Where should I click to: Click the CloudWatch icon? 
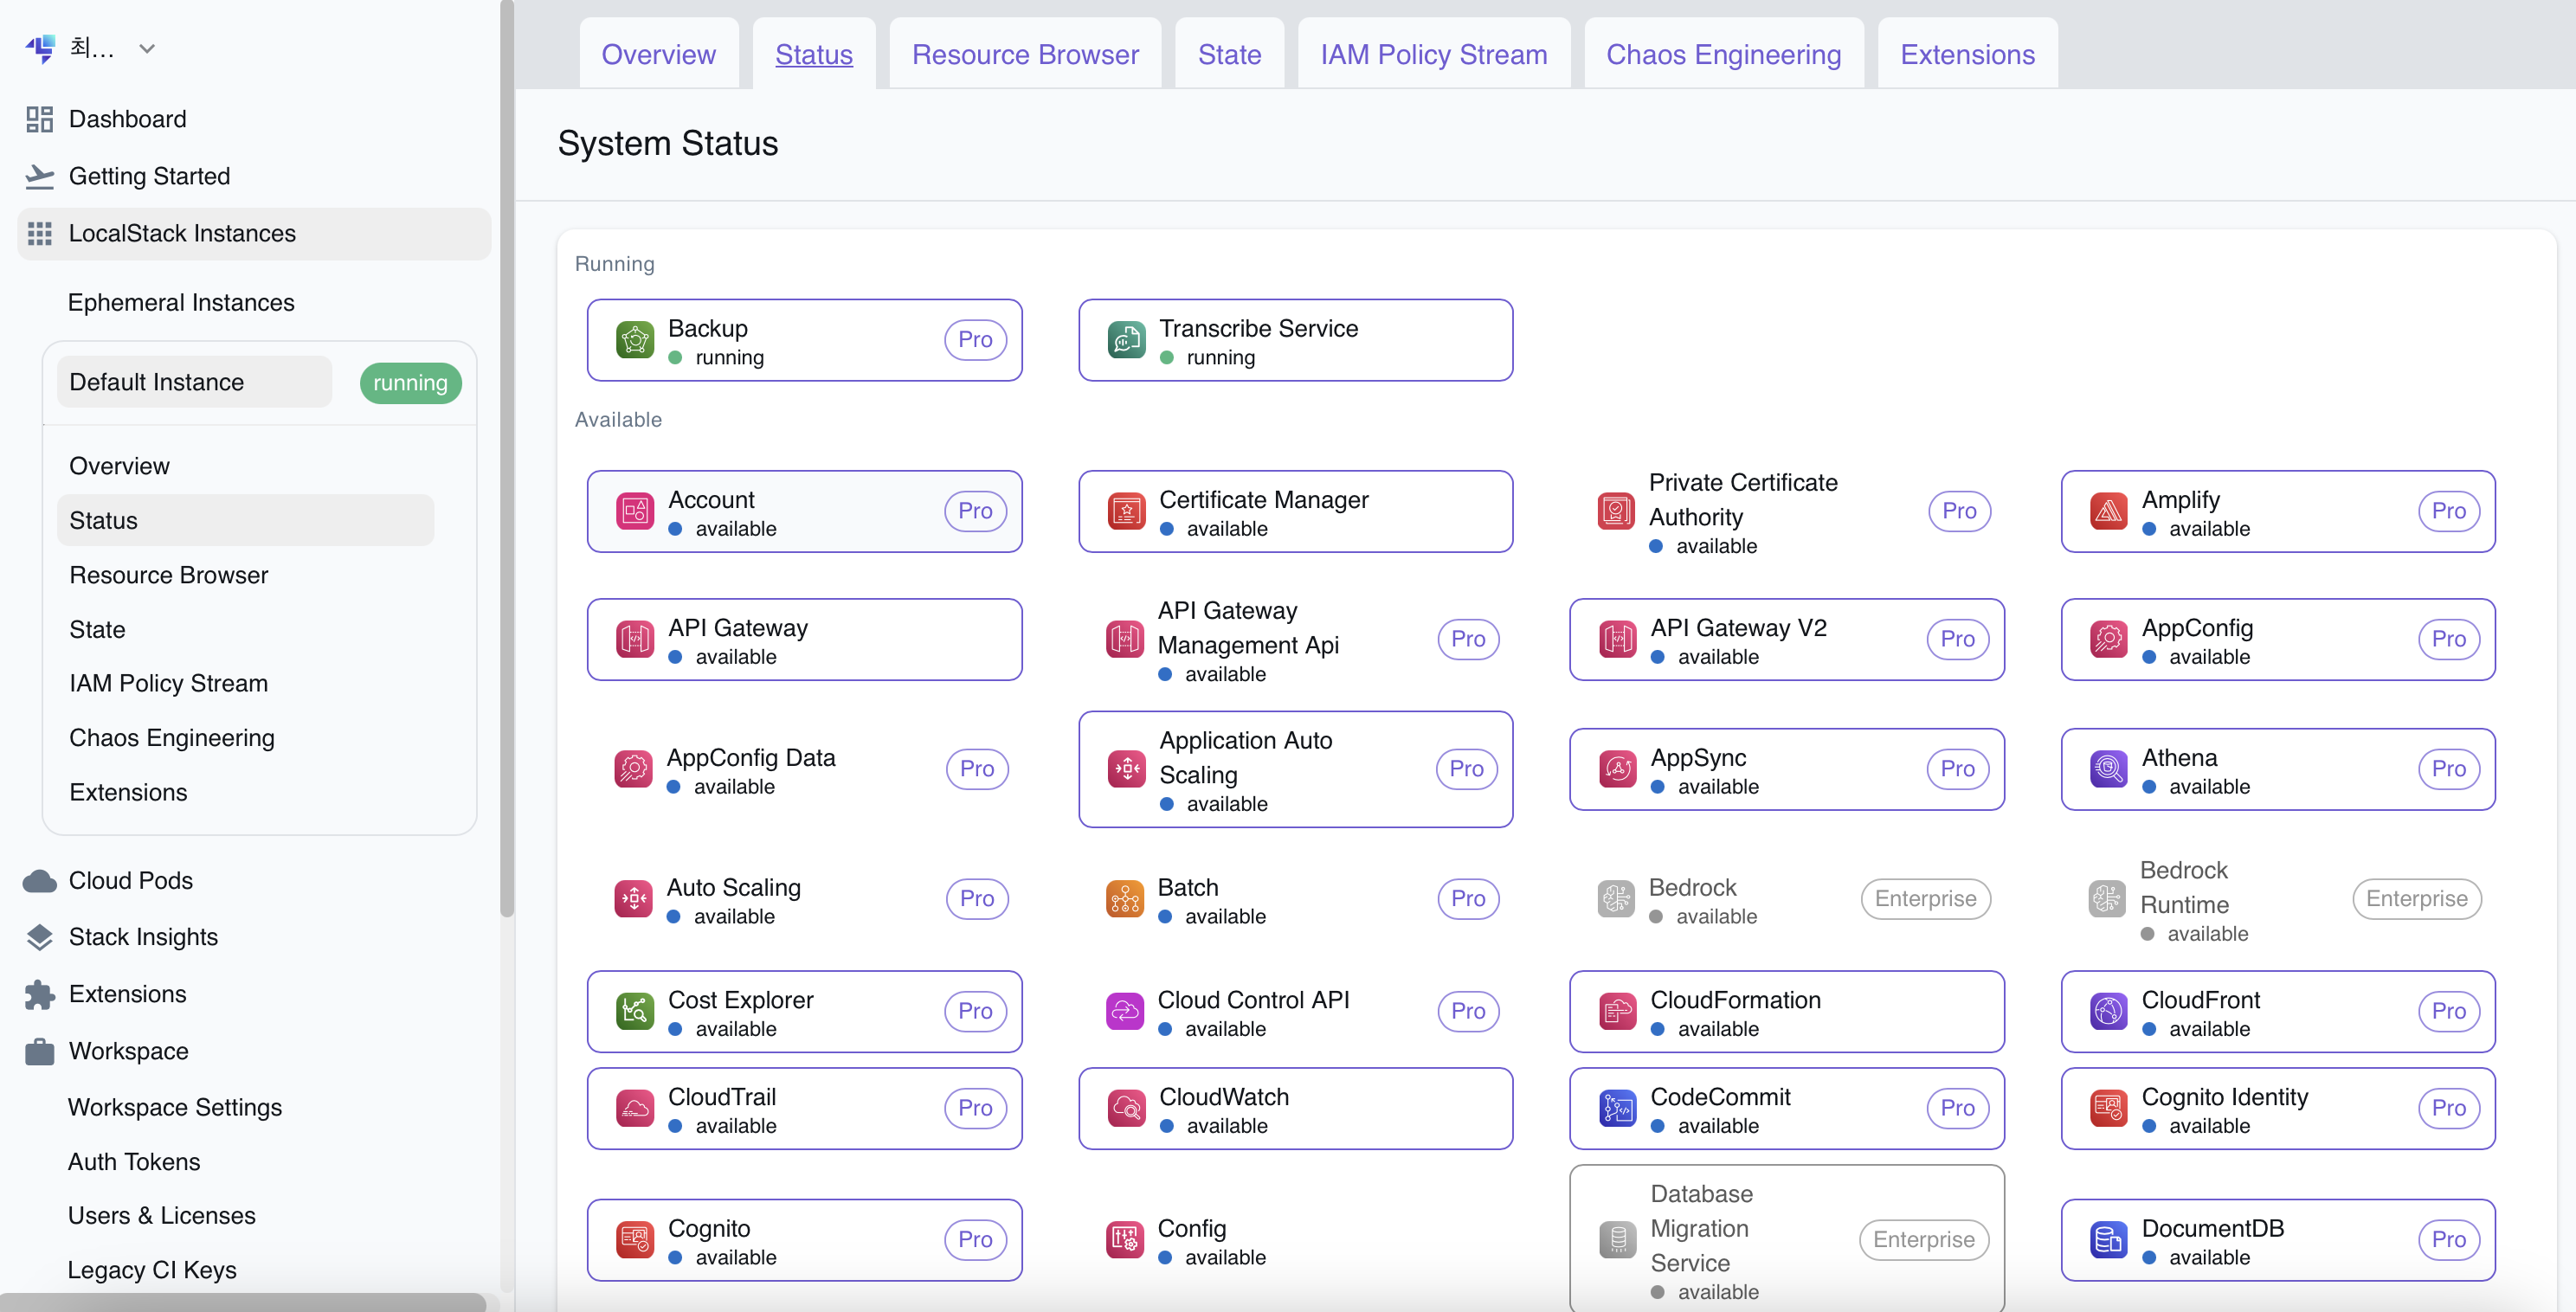(1126, 1108)
